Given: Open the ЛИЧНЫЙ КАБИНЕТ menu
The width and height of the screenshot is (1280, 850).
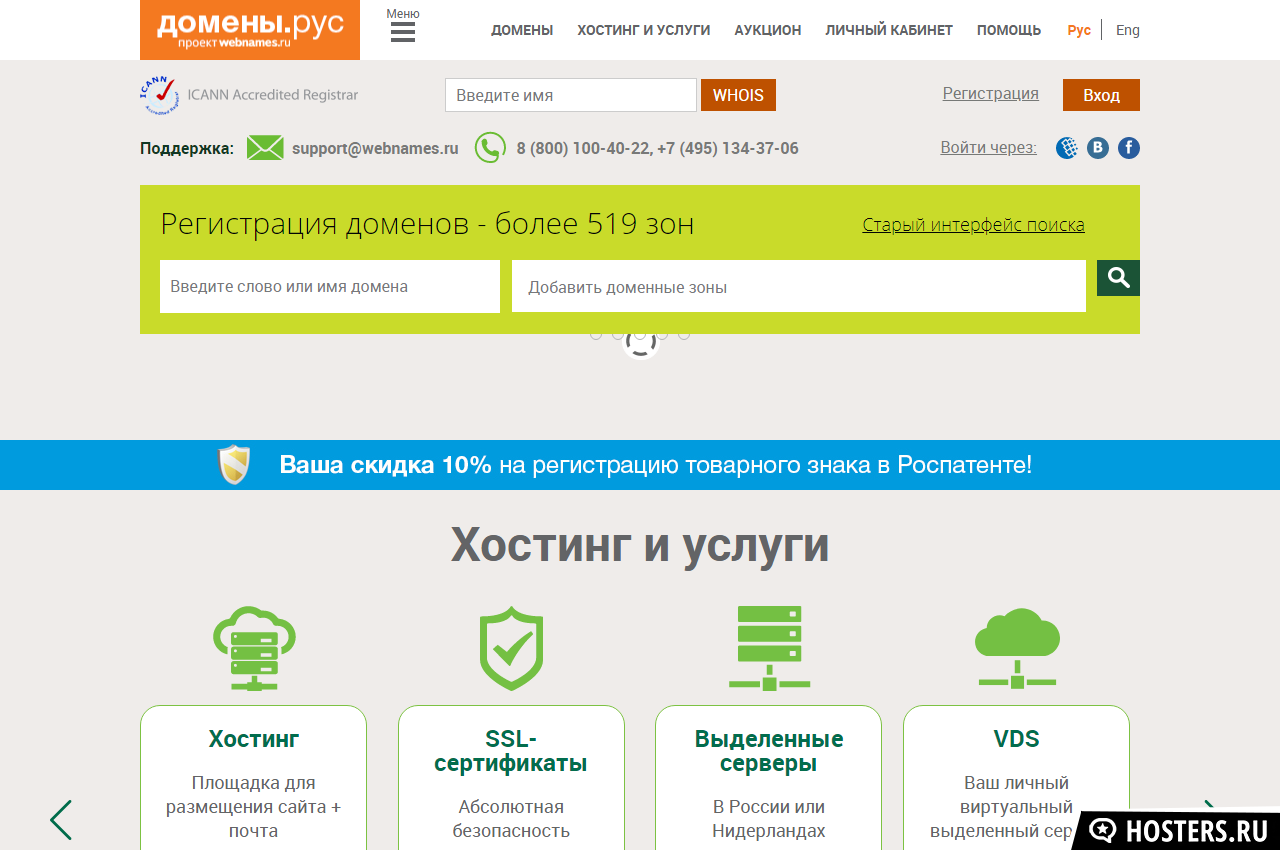Looking at the screenshot, I should [x=889, y=30].
